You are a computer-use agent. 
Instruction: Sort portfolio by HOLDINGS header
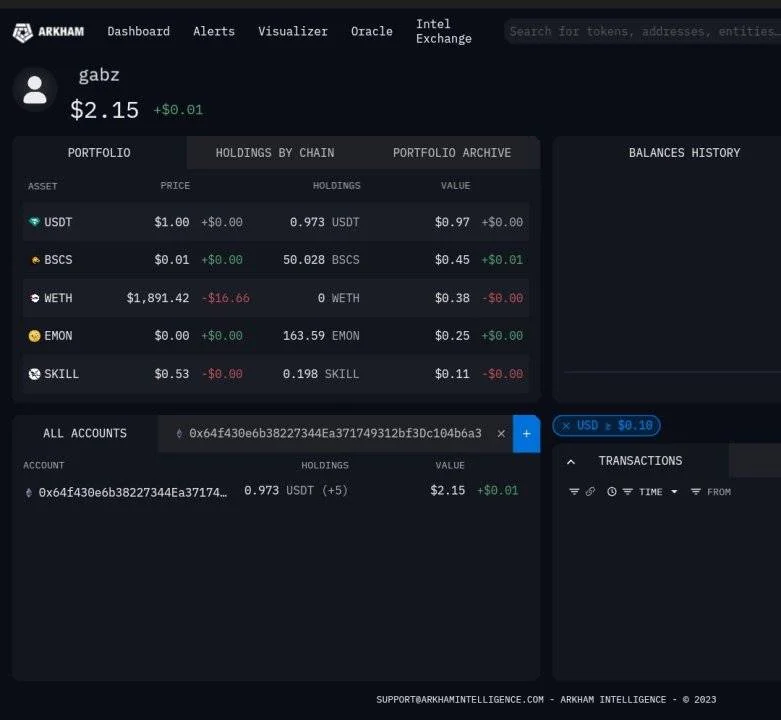click(x=337, y=186)
